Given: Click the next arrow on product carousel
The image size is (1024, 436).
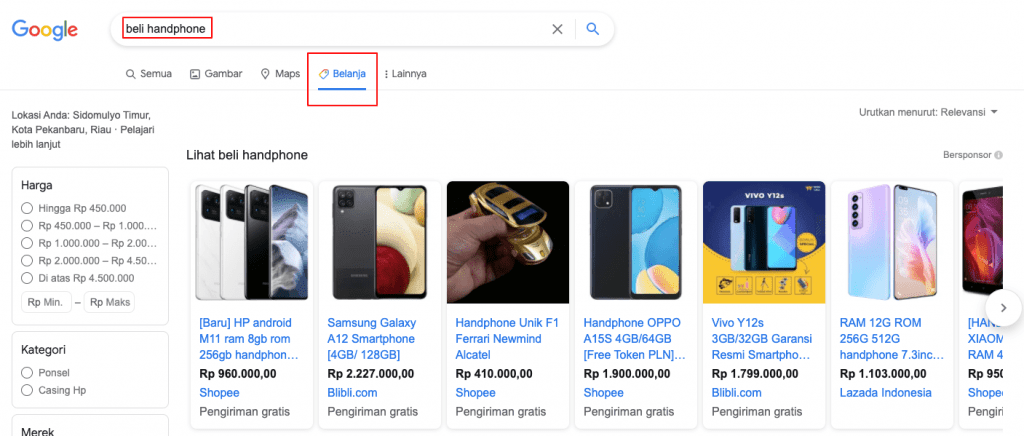Looking at the screenshot, I should tap(1002, 307).
